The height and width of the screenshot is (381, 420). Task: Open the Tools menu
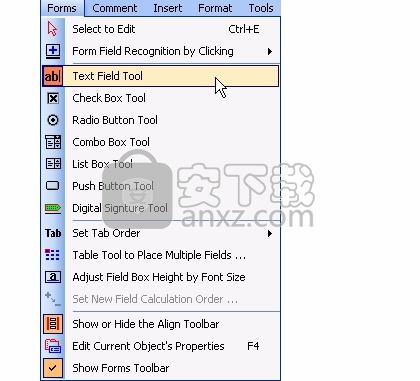(x=261, y=8)
